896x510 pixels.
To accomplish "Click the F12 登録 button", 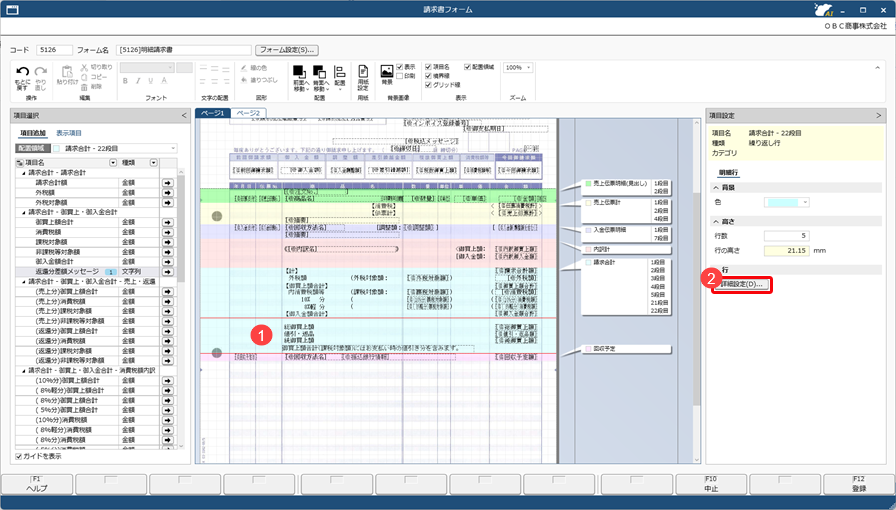I will coord(859,484).
